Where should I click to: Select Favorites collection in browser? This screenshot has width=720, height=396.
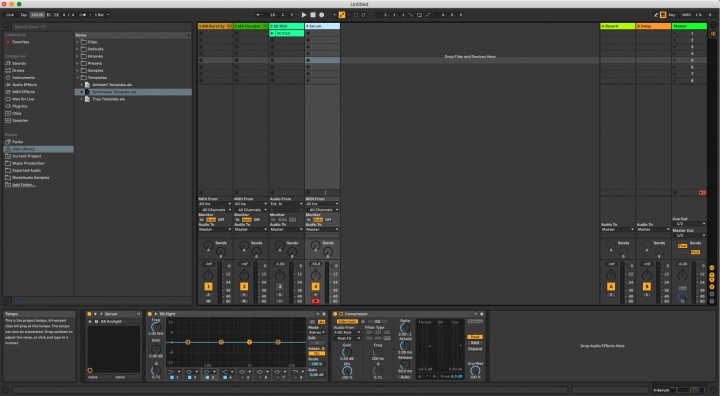20,42
